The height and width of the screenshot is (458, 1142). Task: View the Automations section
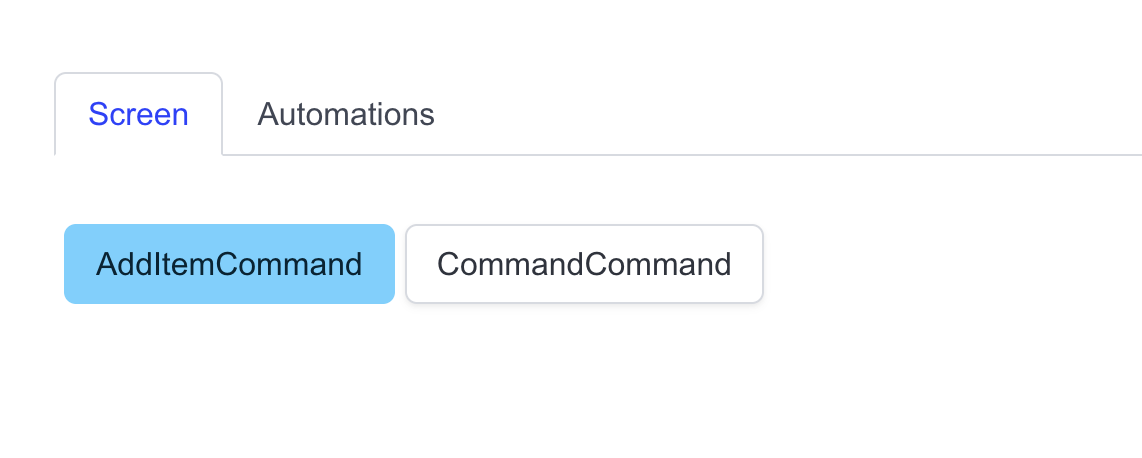[x=346, y=114]
